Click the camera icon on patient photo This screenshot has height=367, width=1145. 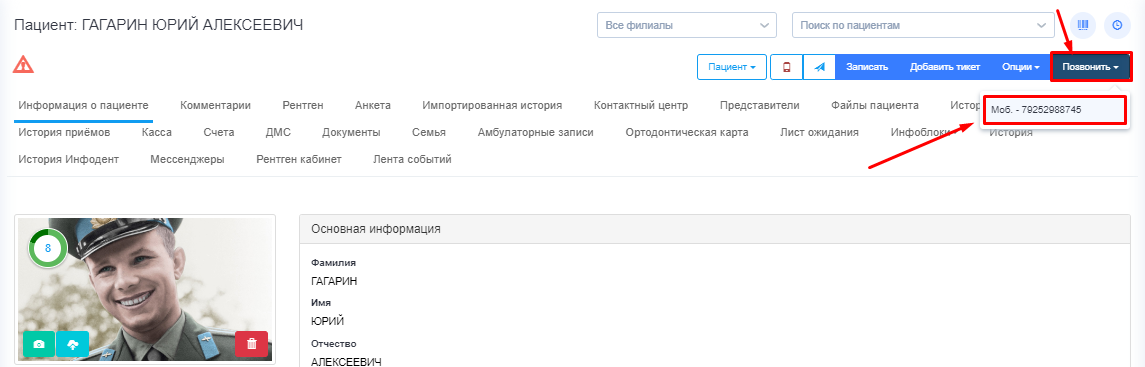[39, 344]
